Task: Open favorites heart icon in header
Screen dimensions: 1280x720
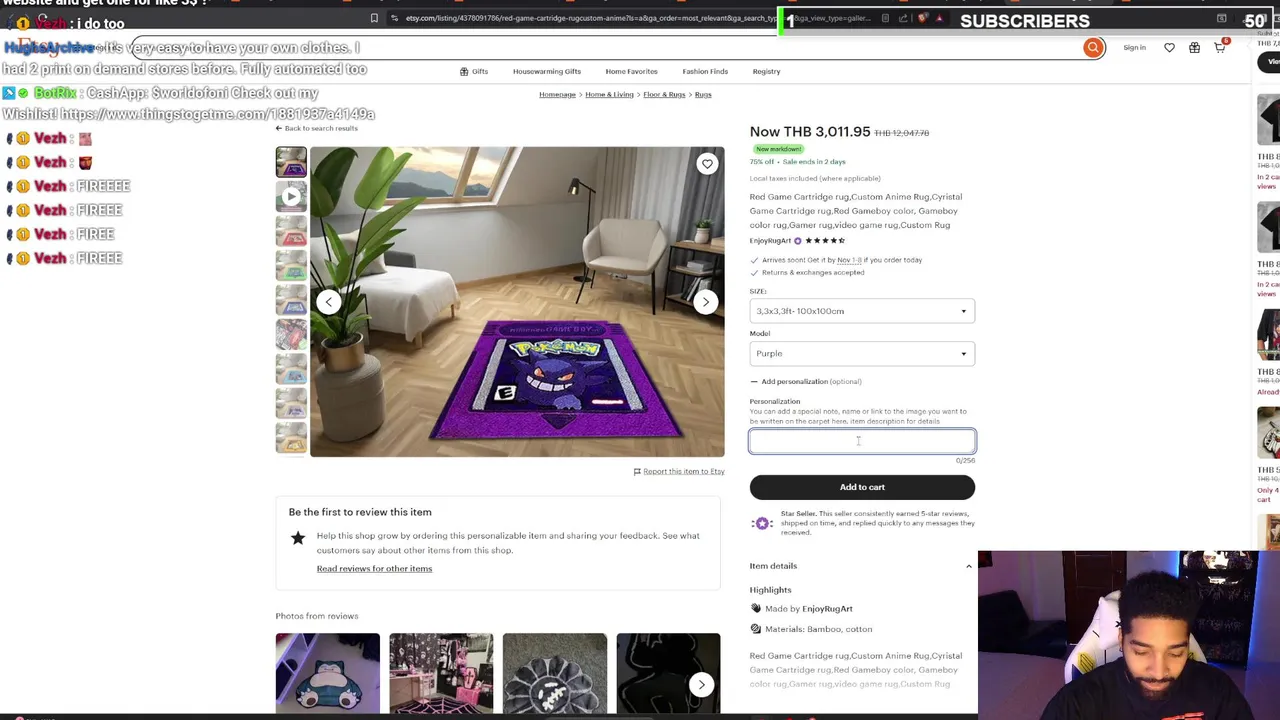Action: click(1169, 47)
